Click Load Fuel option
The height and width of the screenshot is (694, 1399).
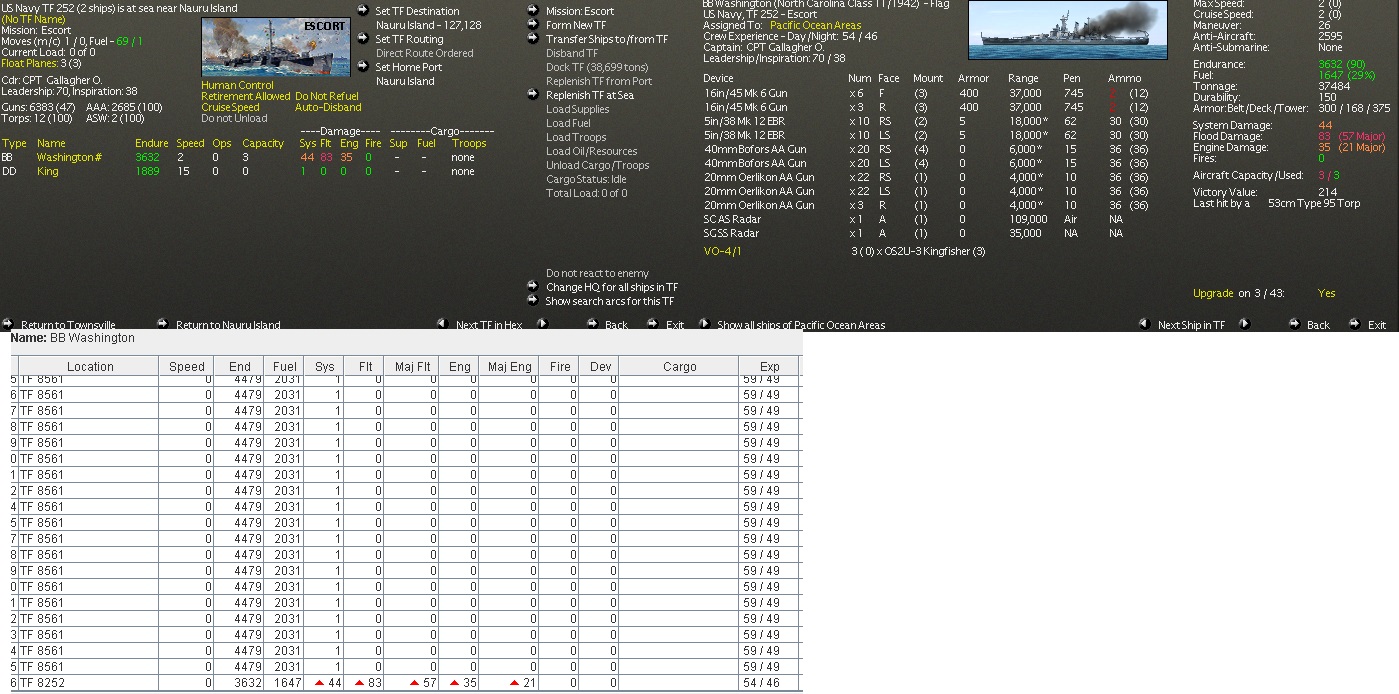click(568, 123)
